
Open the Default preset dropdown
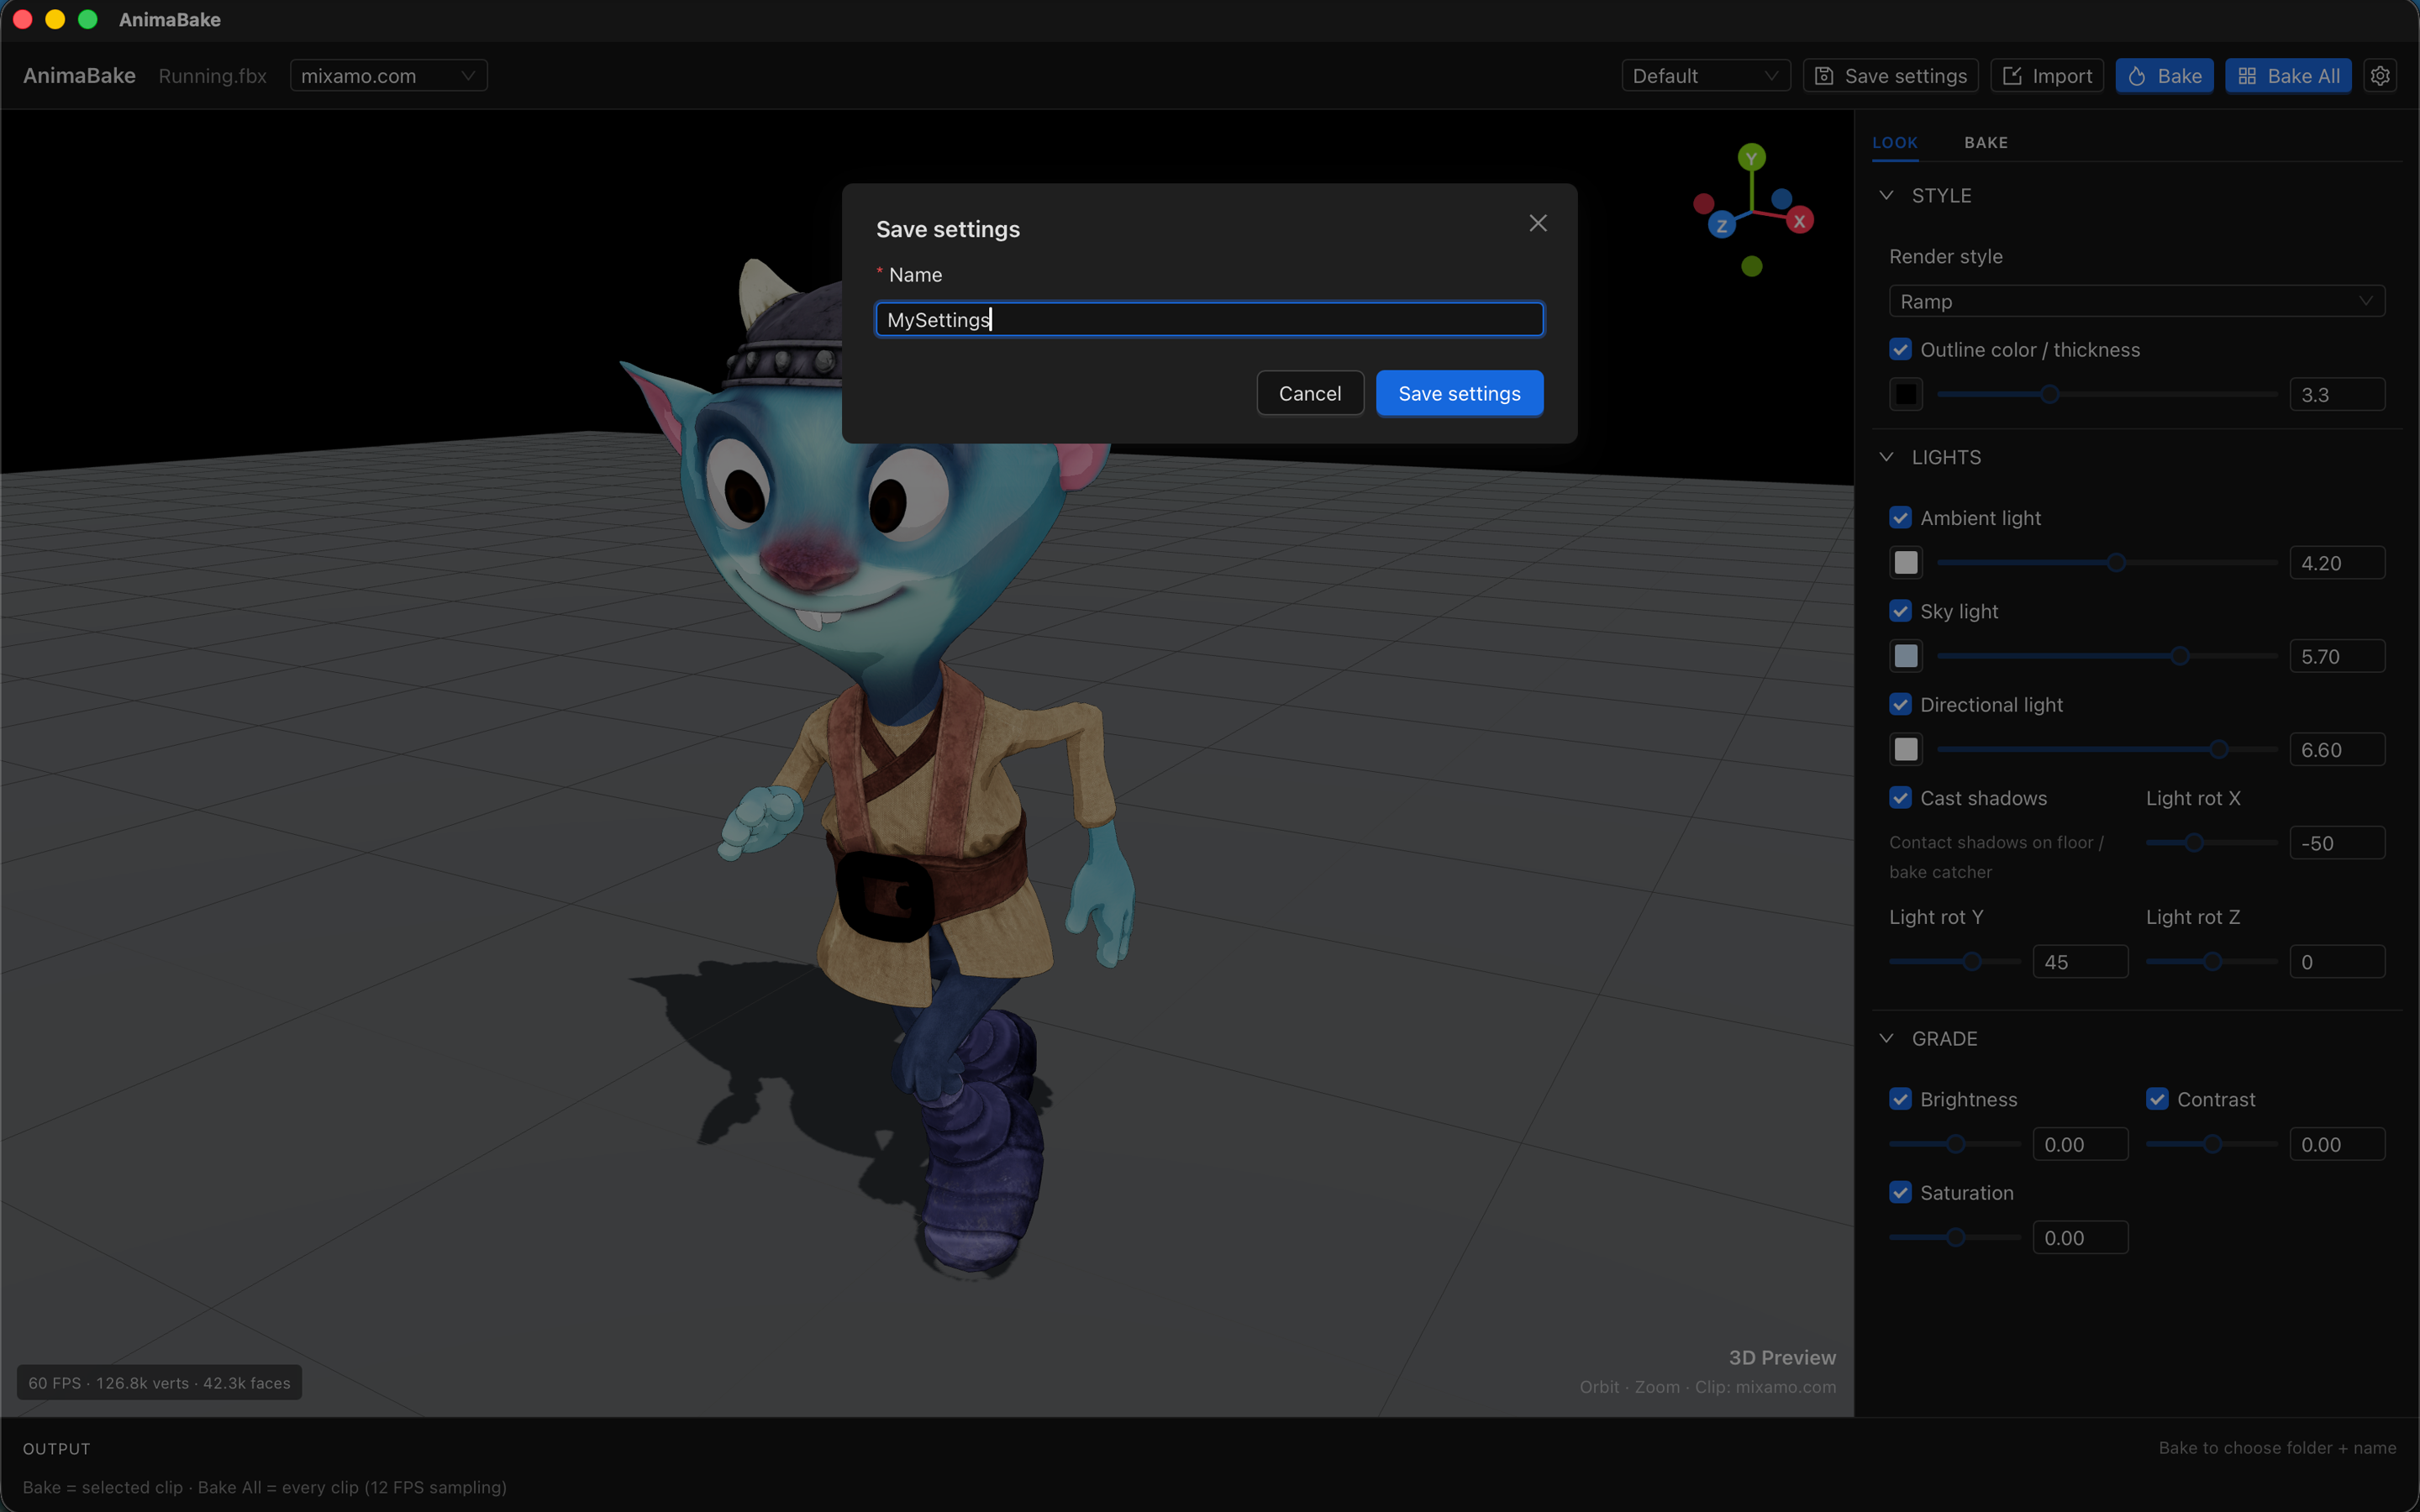click(1705, 76)
